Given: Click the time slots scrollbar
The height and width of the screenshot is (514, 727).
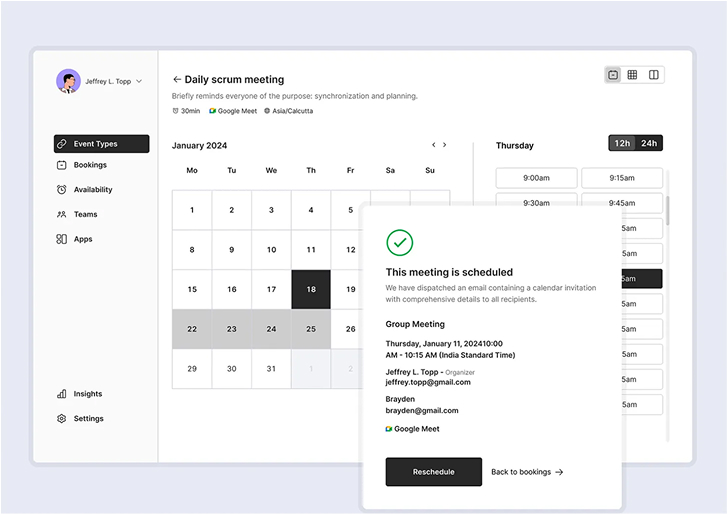Looking at the screenshot, I should coord(668,210).
